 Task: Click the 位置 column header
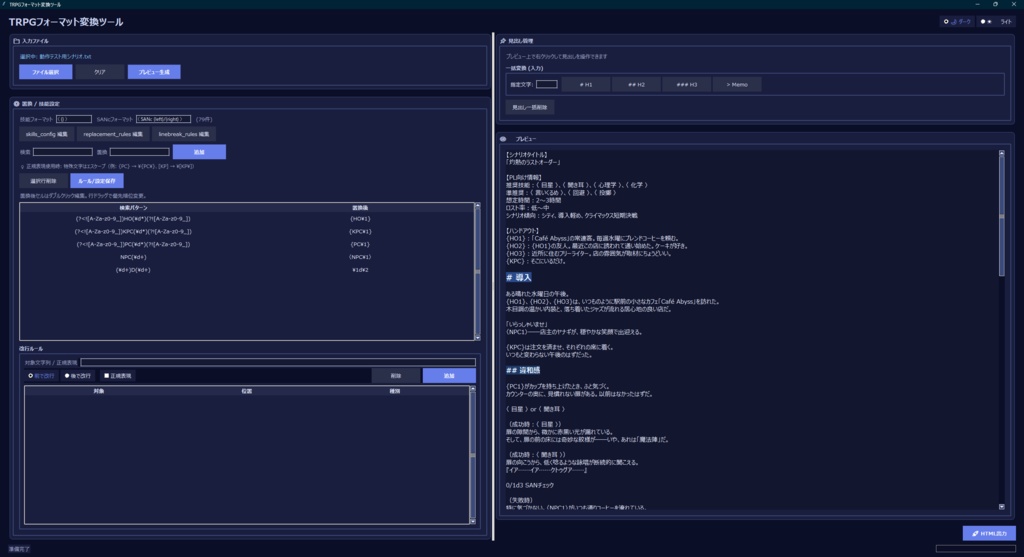(x=246, y=390)
